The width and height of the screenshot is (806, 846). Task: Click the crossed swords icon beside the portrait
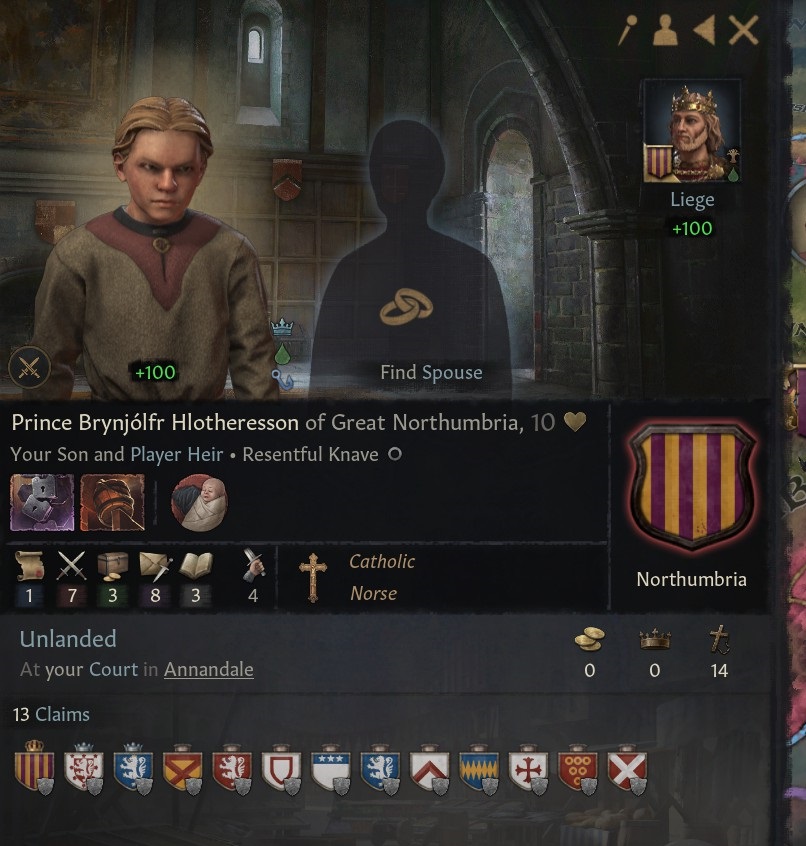(29, 368)
